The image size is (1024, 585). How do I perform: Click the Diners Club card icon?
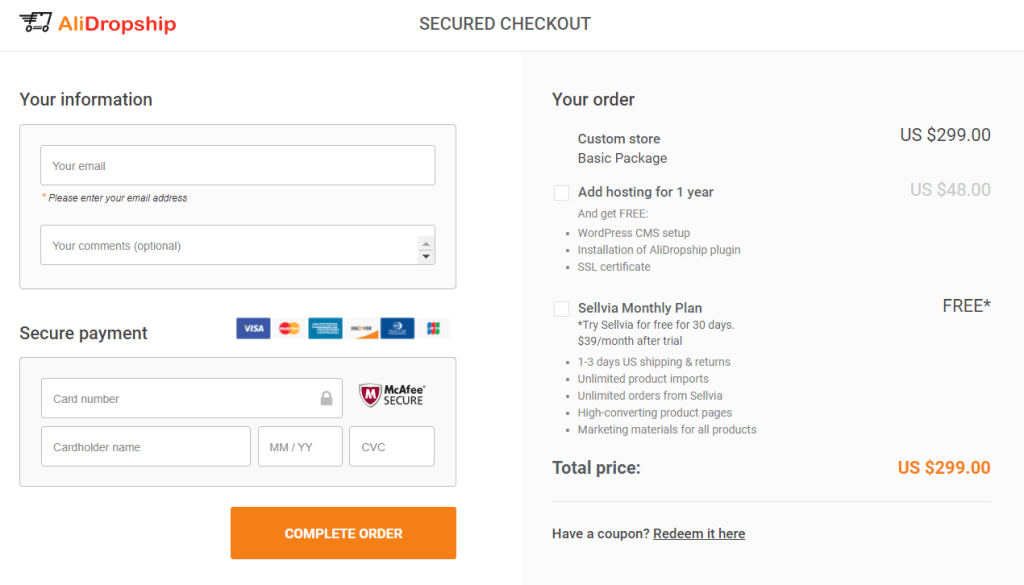click(x=397, y=328)
